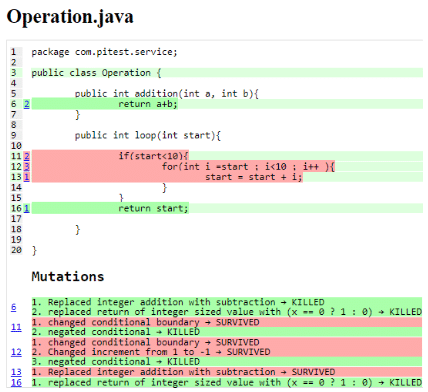
Task: Click line number 20 in code gutter
Action: (16, 250)
